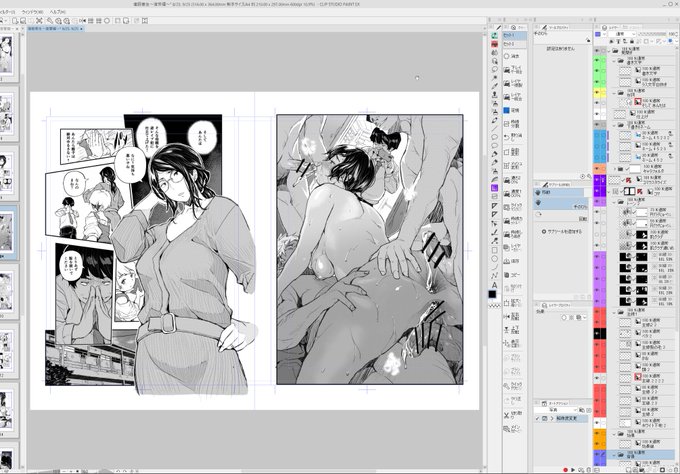Click the trash icon at bottom of Layer panel
Screen dimensions: 680x474
click(674, 470)
